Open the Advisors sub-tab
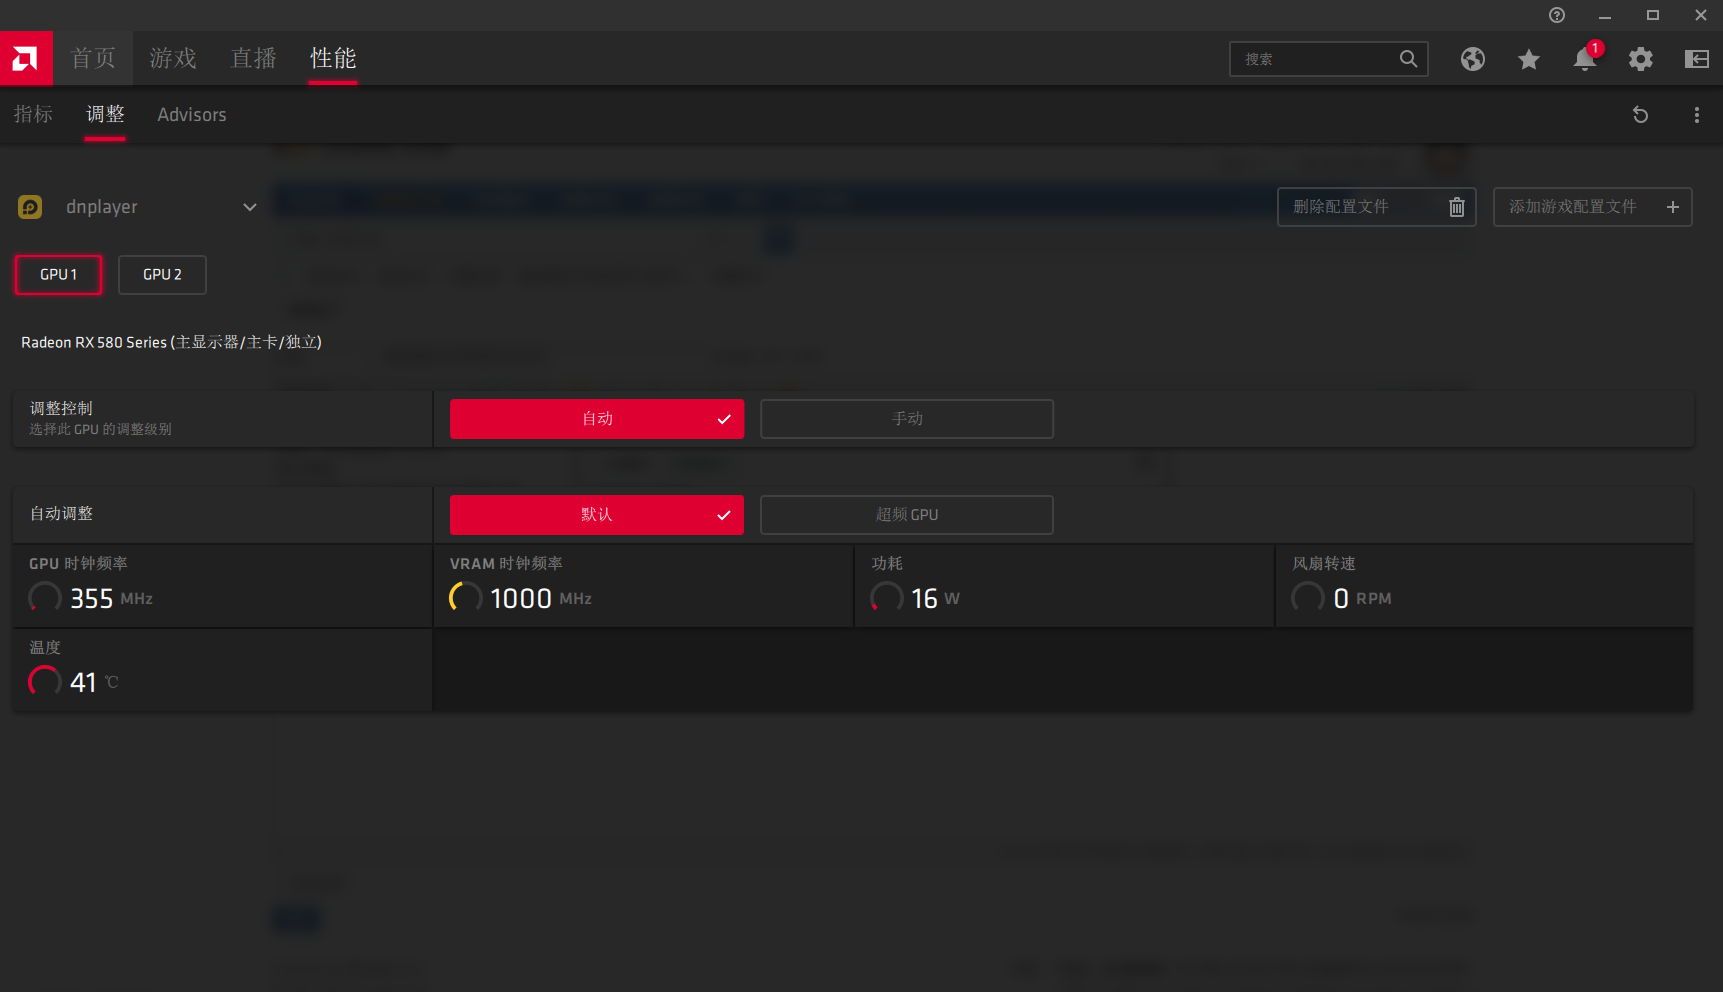 point(191,115)
